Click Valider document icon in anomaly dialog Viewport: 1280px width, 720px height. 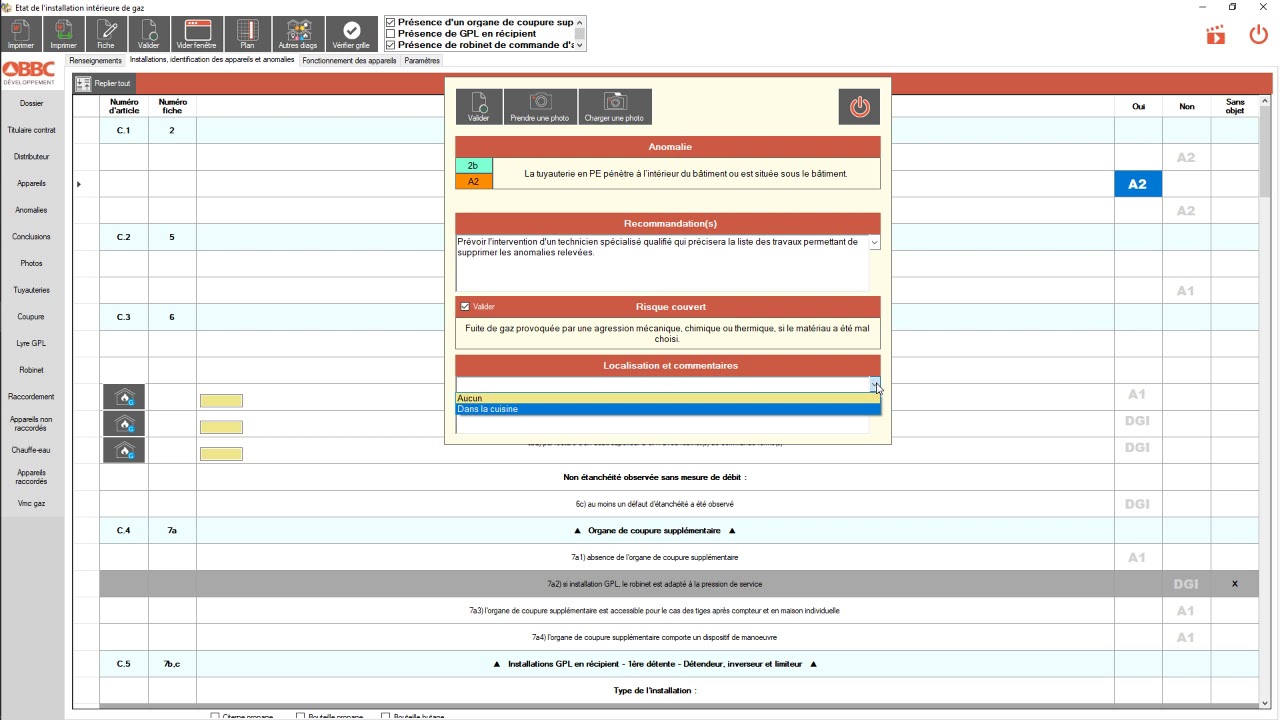(479, 106)
